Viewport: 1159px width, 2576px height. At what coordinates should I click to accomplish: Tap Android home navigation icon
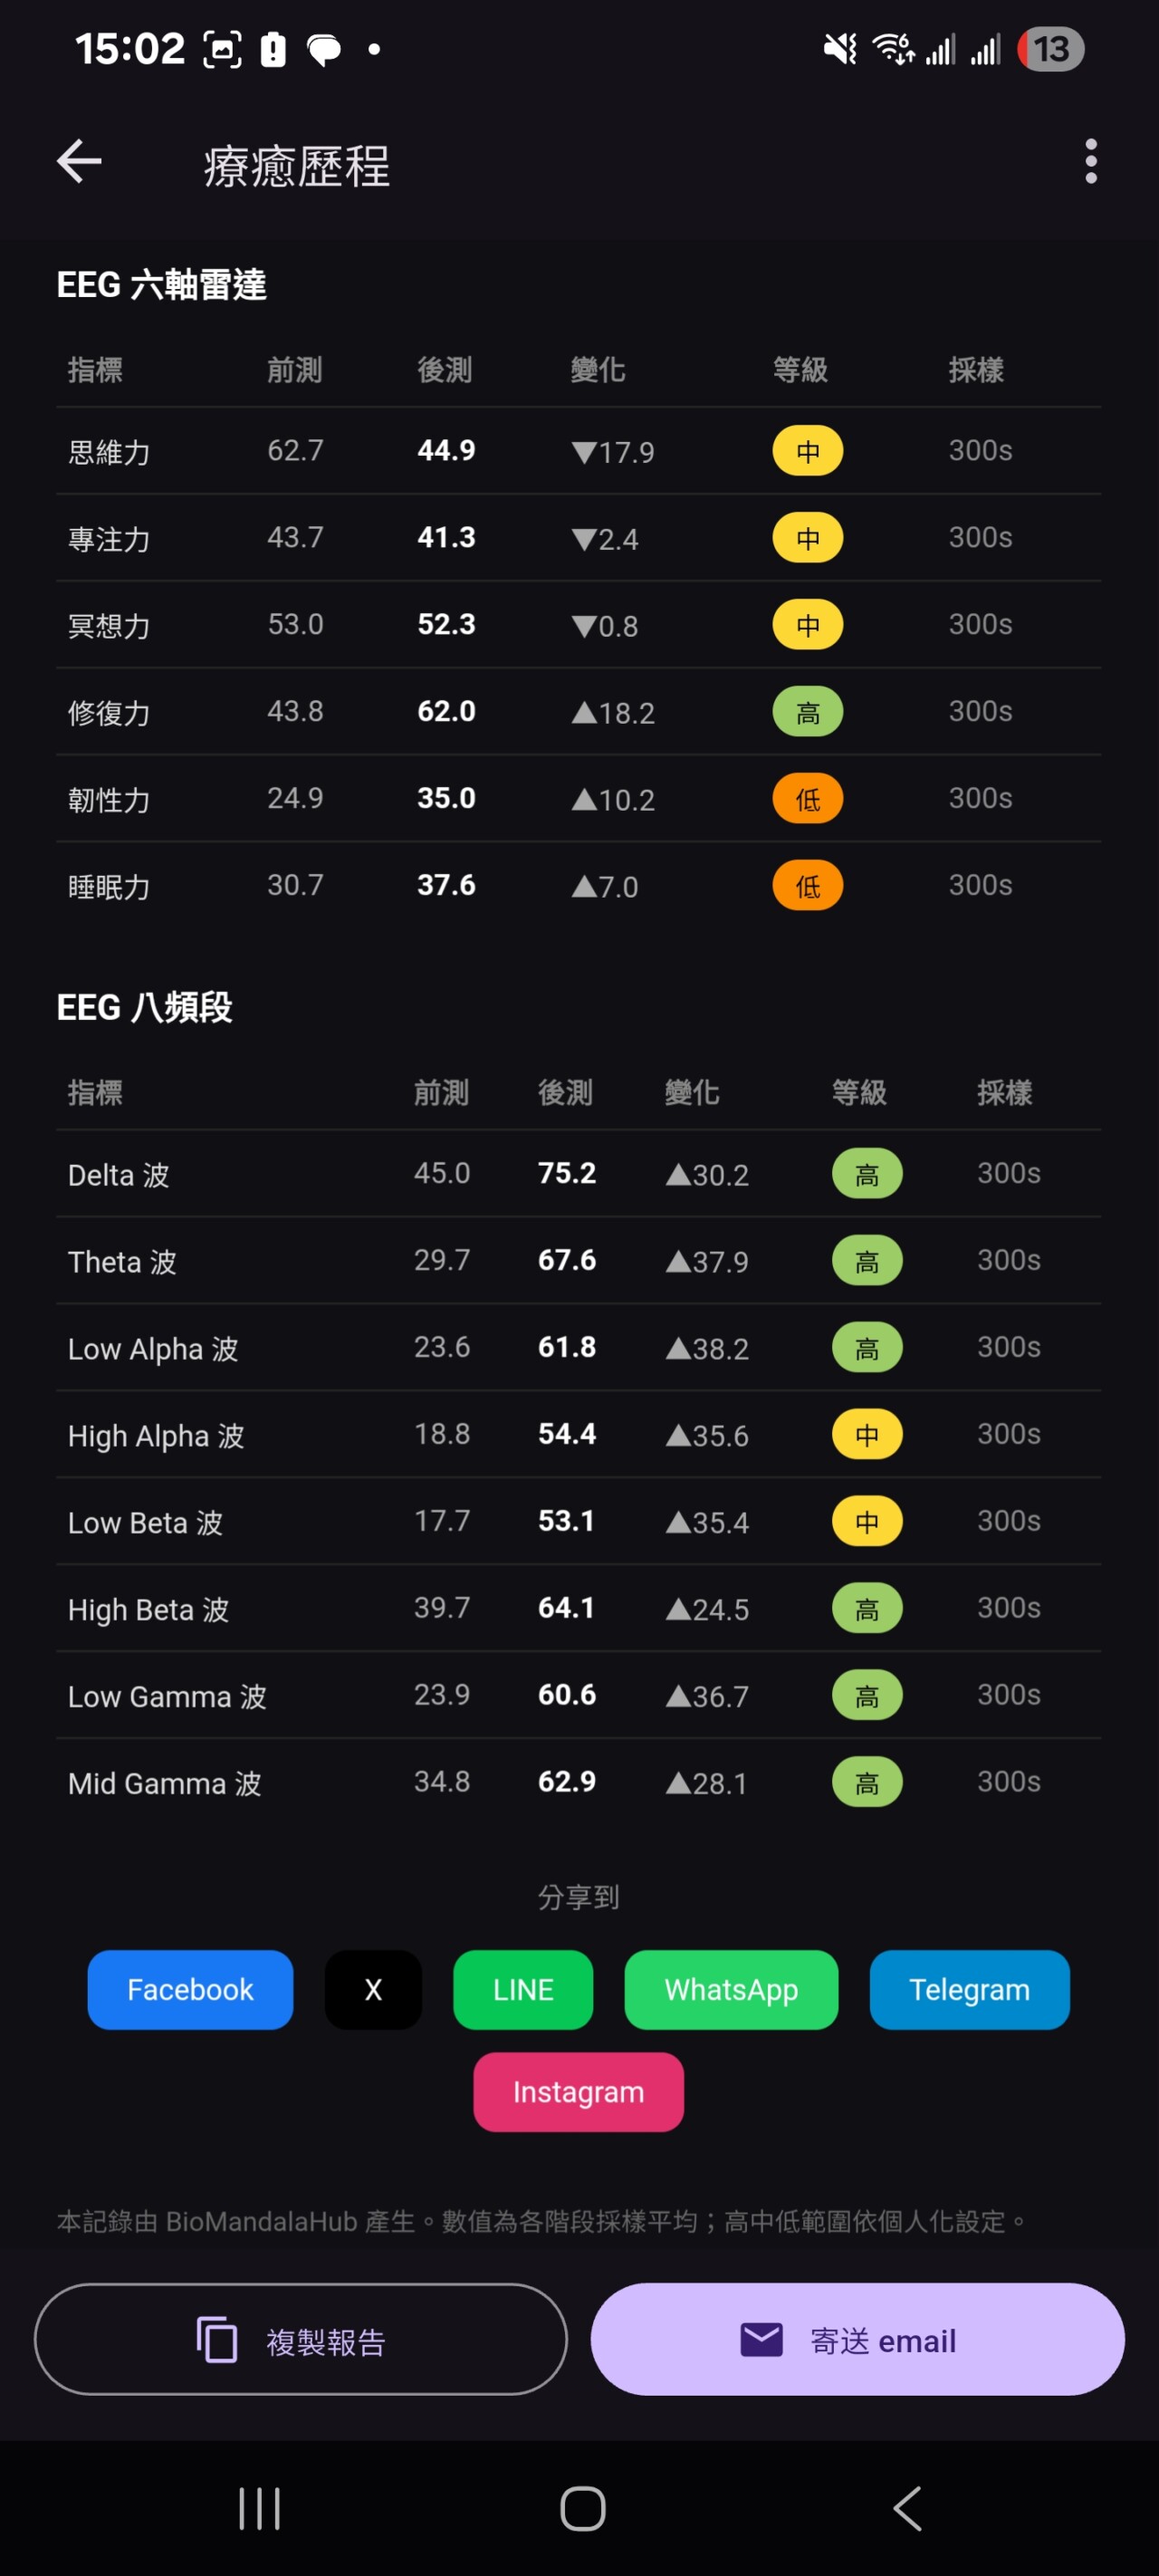(582, 2508)
